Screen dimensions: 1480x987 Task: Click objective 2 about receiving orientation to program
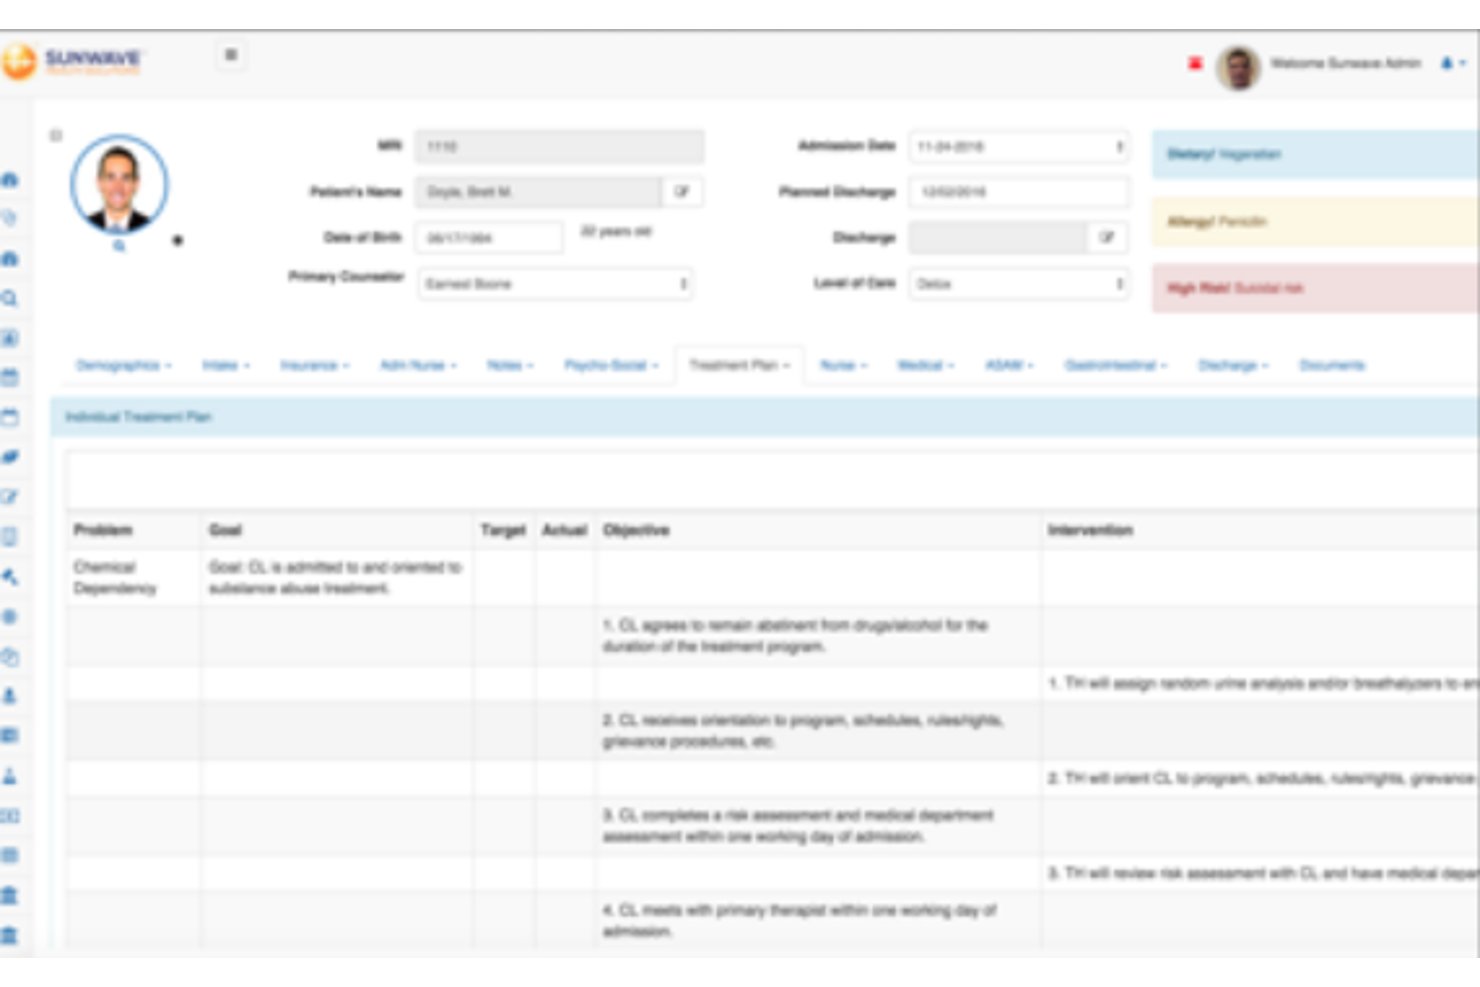[803, 730]
